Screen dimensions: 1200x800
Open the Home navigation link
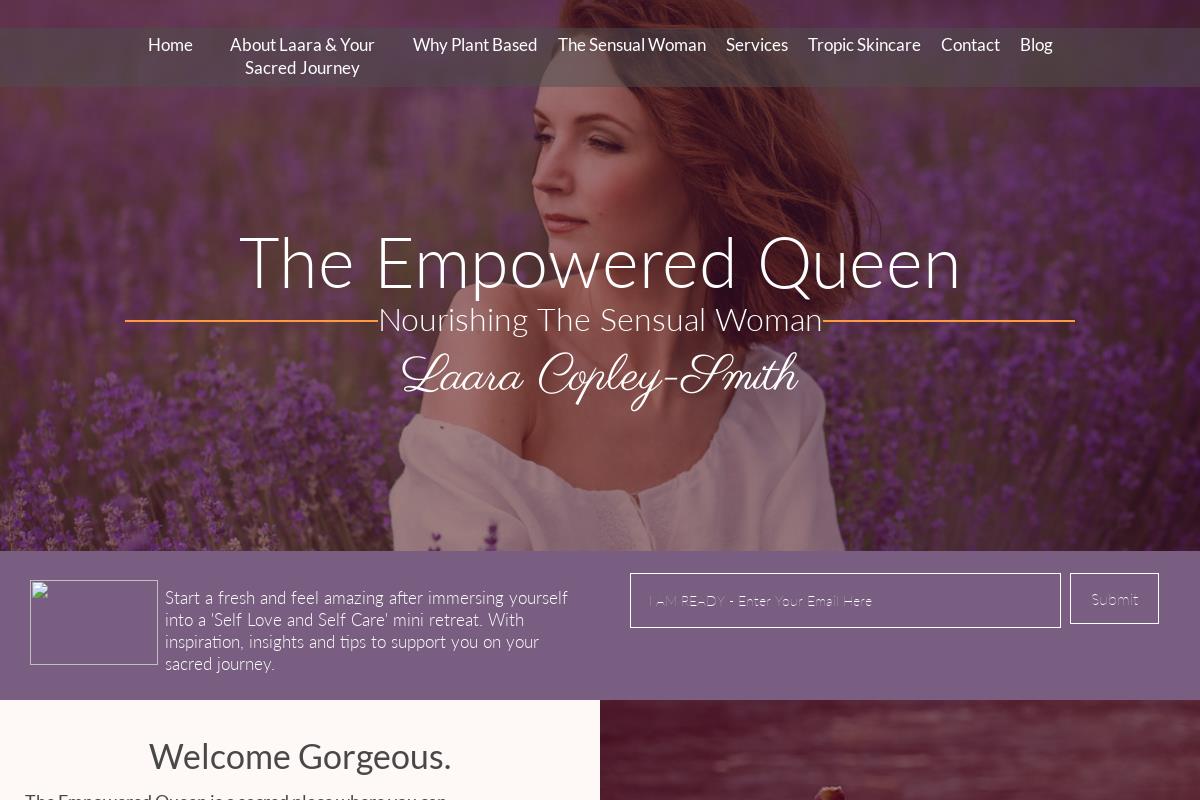(170, 45)
